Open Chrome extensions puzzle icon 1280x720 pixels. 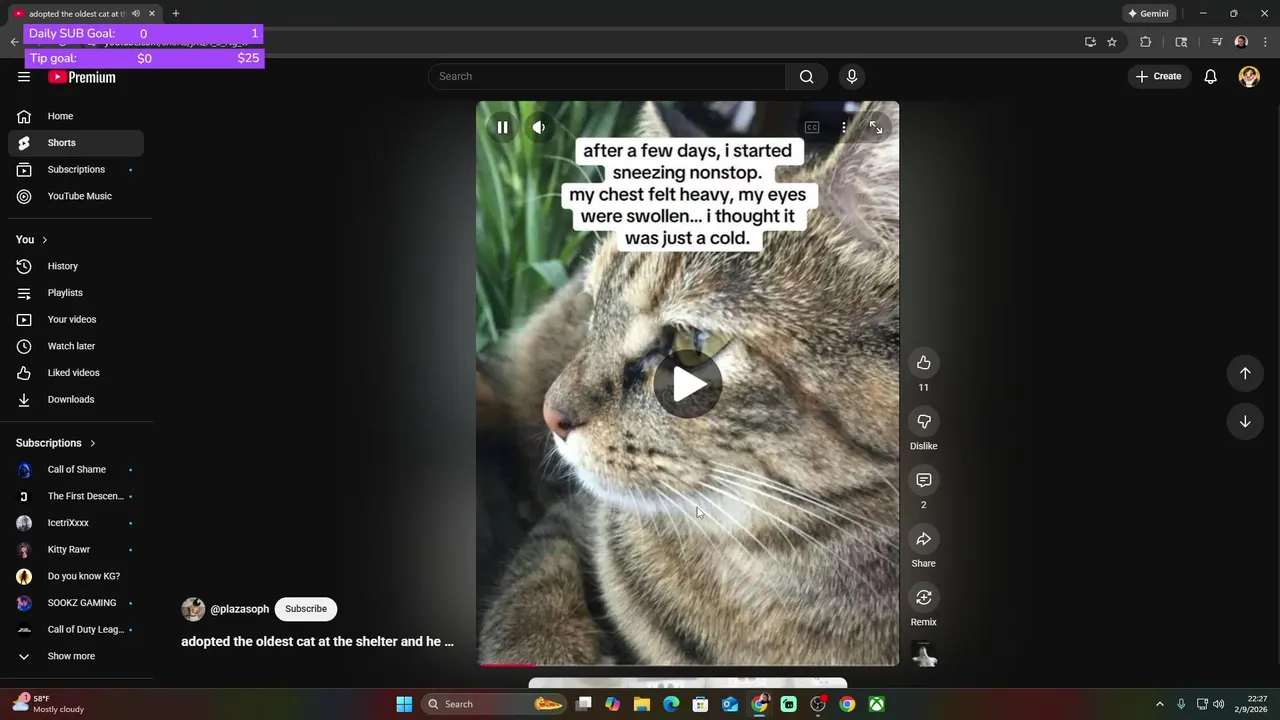[1146, 42]
